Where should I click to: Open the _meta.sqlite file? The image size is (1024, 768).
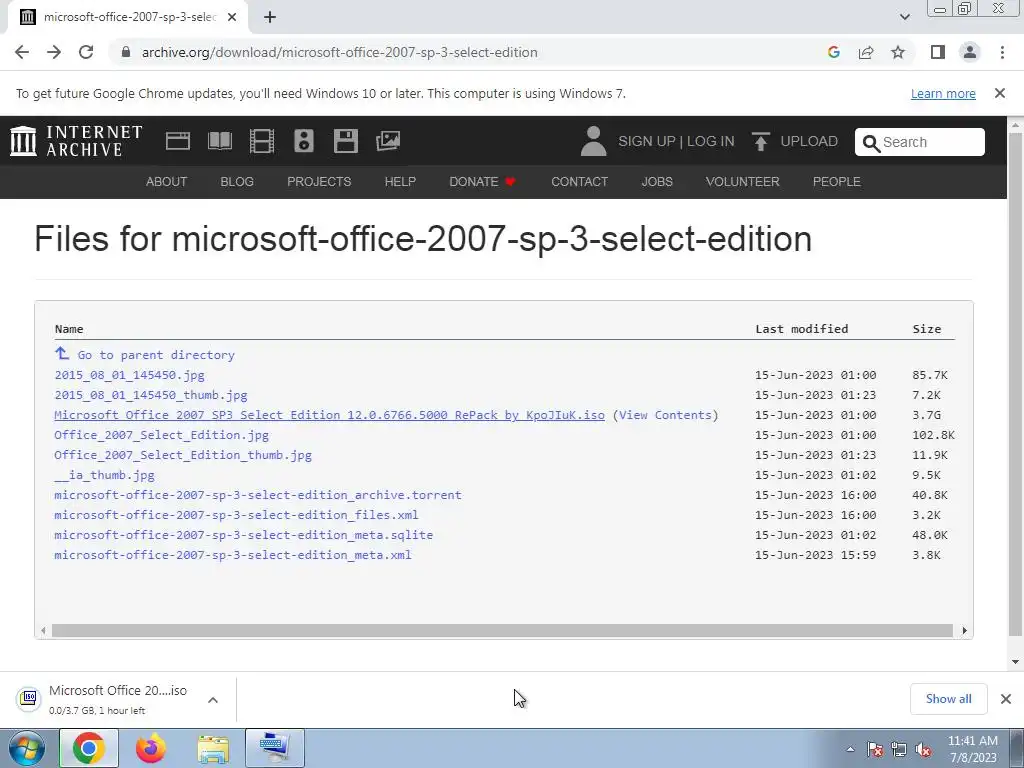click(244, 535)
